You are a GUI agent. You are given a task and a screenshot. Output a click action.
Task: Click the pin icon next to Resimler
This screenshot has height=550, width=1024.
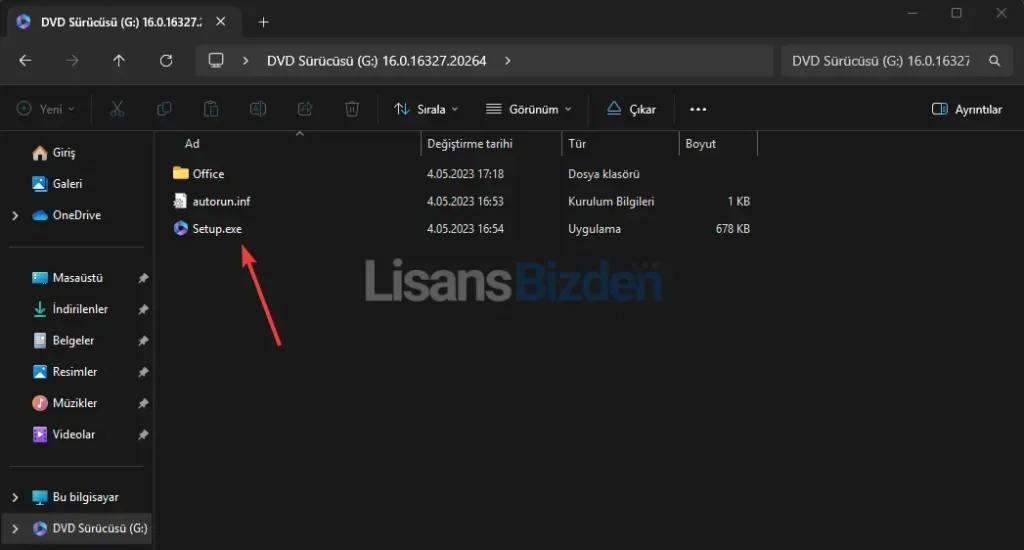coord(143,372)
